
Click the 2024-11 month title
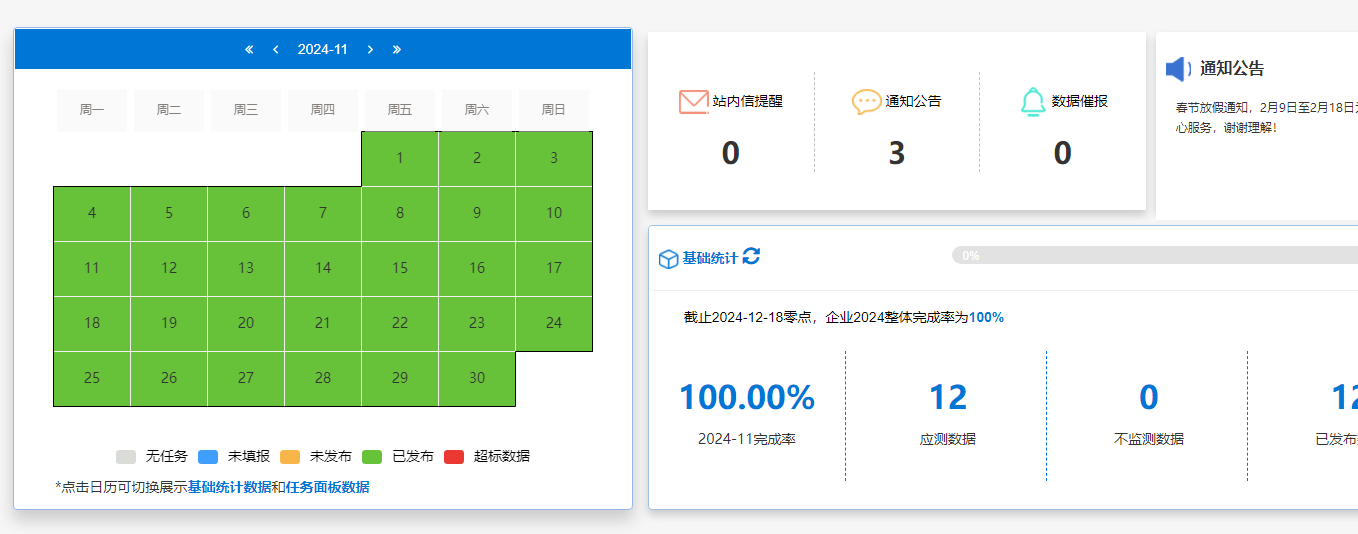point(322,49)
